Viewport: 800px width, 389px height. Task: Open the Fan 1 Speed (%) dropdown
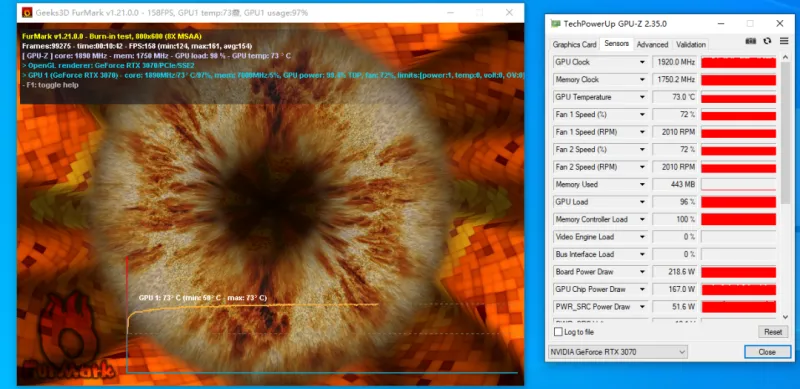pyautogui.click(x=642, y=114)
